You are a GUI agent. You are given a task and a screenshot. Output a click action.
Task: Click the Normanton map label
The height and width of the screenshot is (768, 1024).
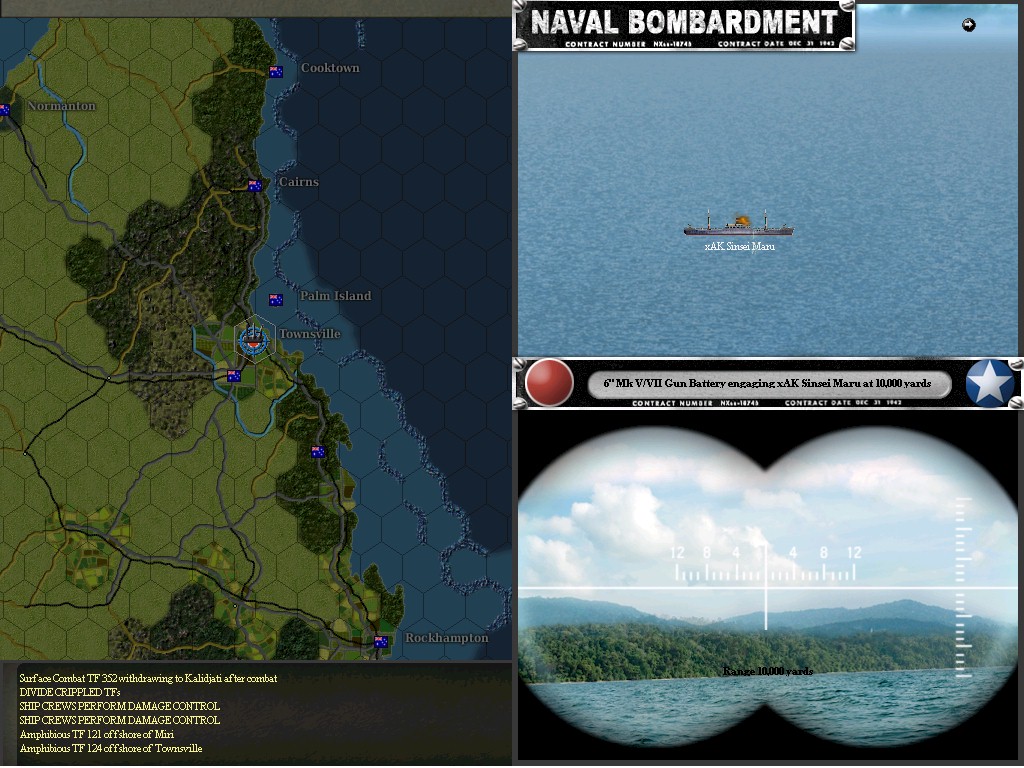(61, 106)
